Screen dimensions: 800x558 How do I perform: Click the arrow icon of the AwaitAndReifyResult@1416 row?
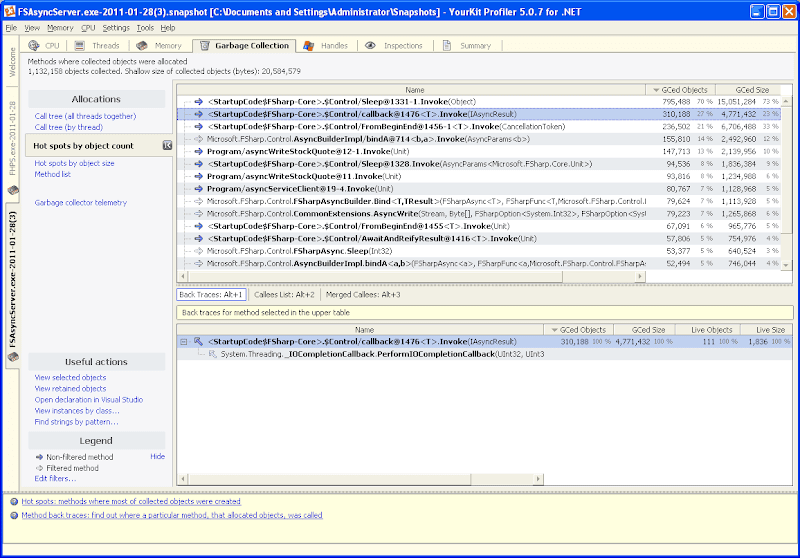click(198, 239)
